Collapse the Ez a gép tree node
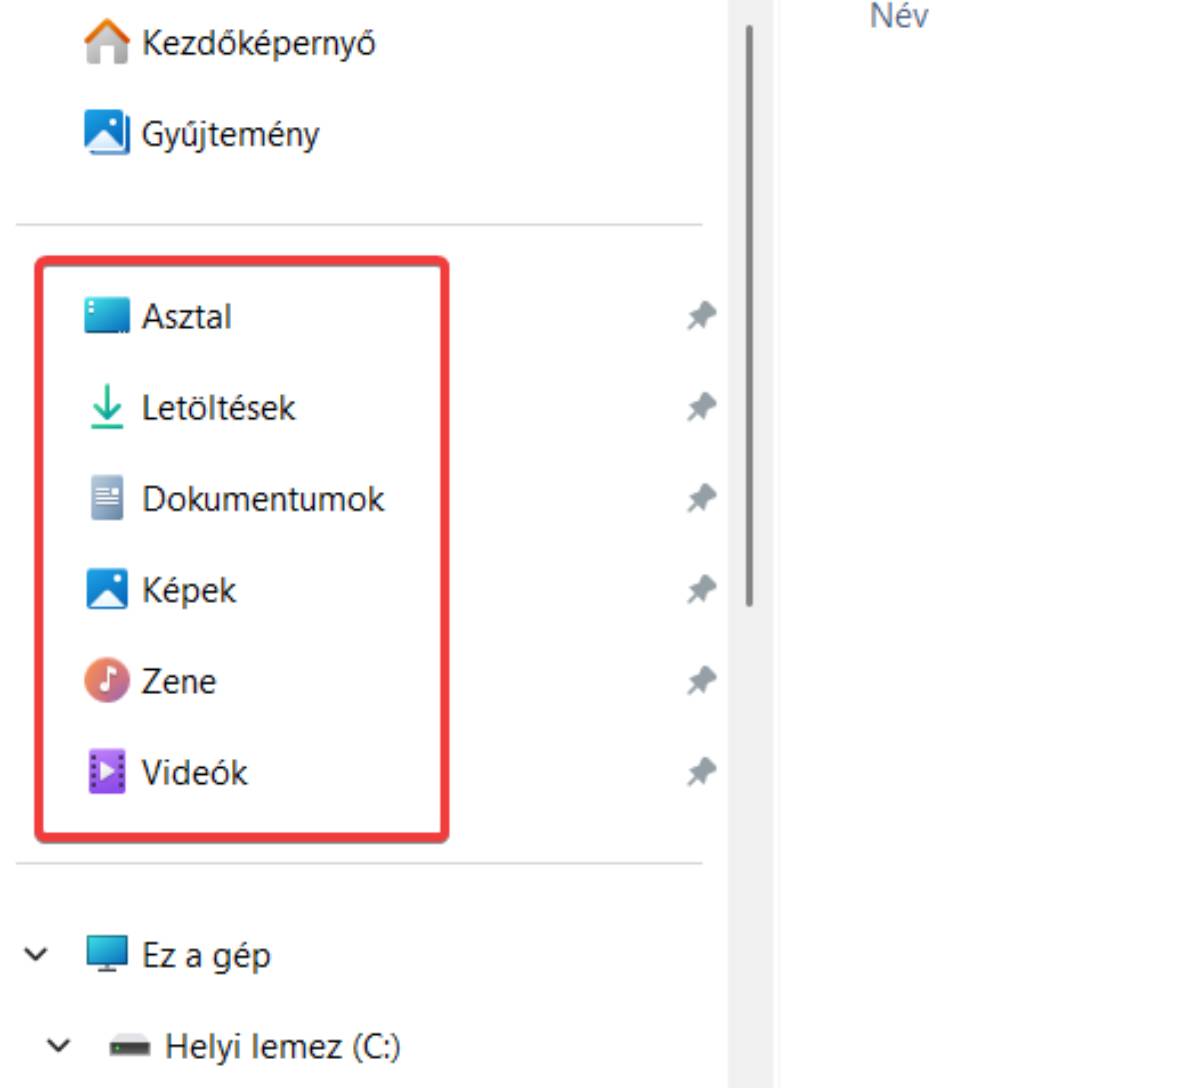The width and height of the screenshot is (1200, 1088). [36, 955]
